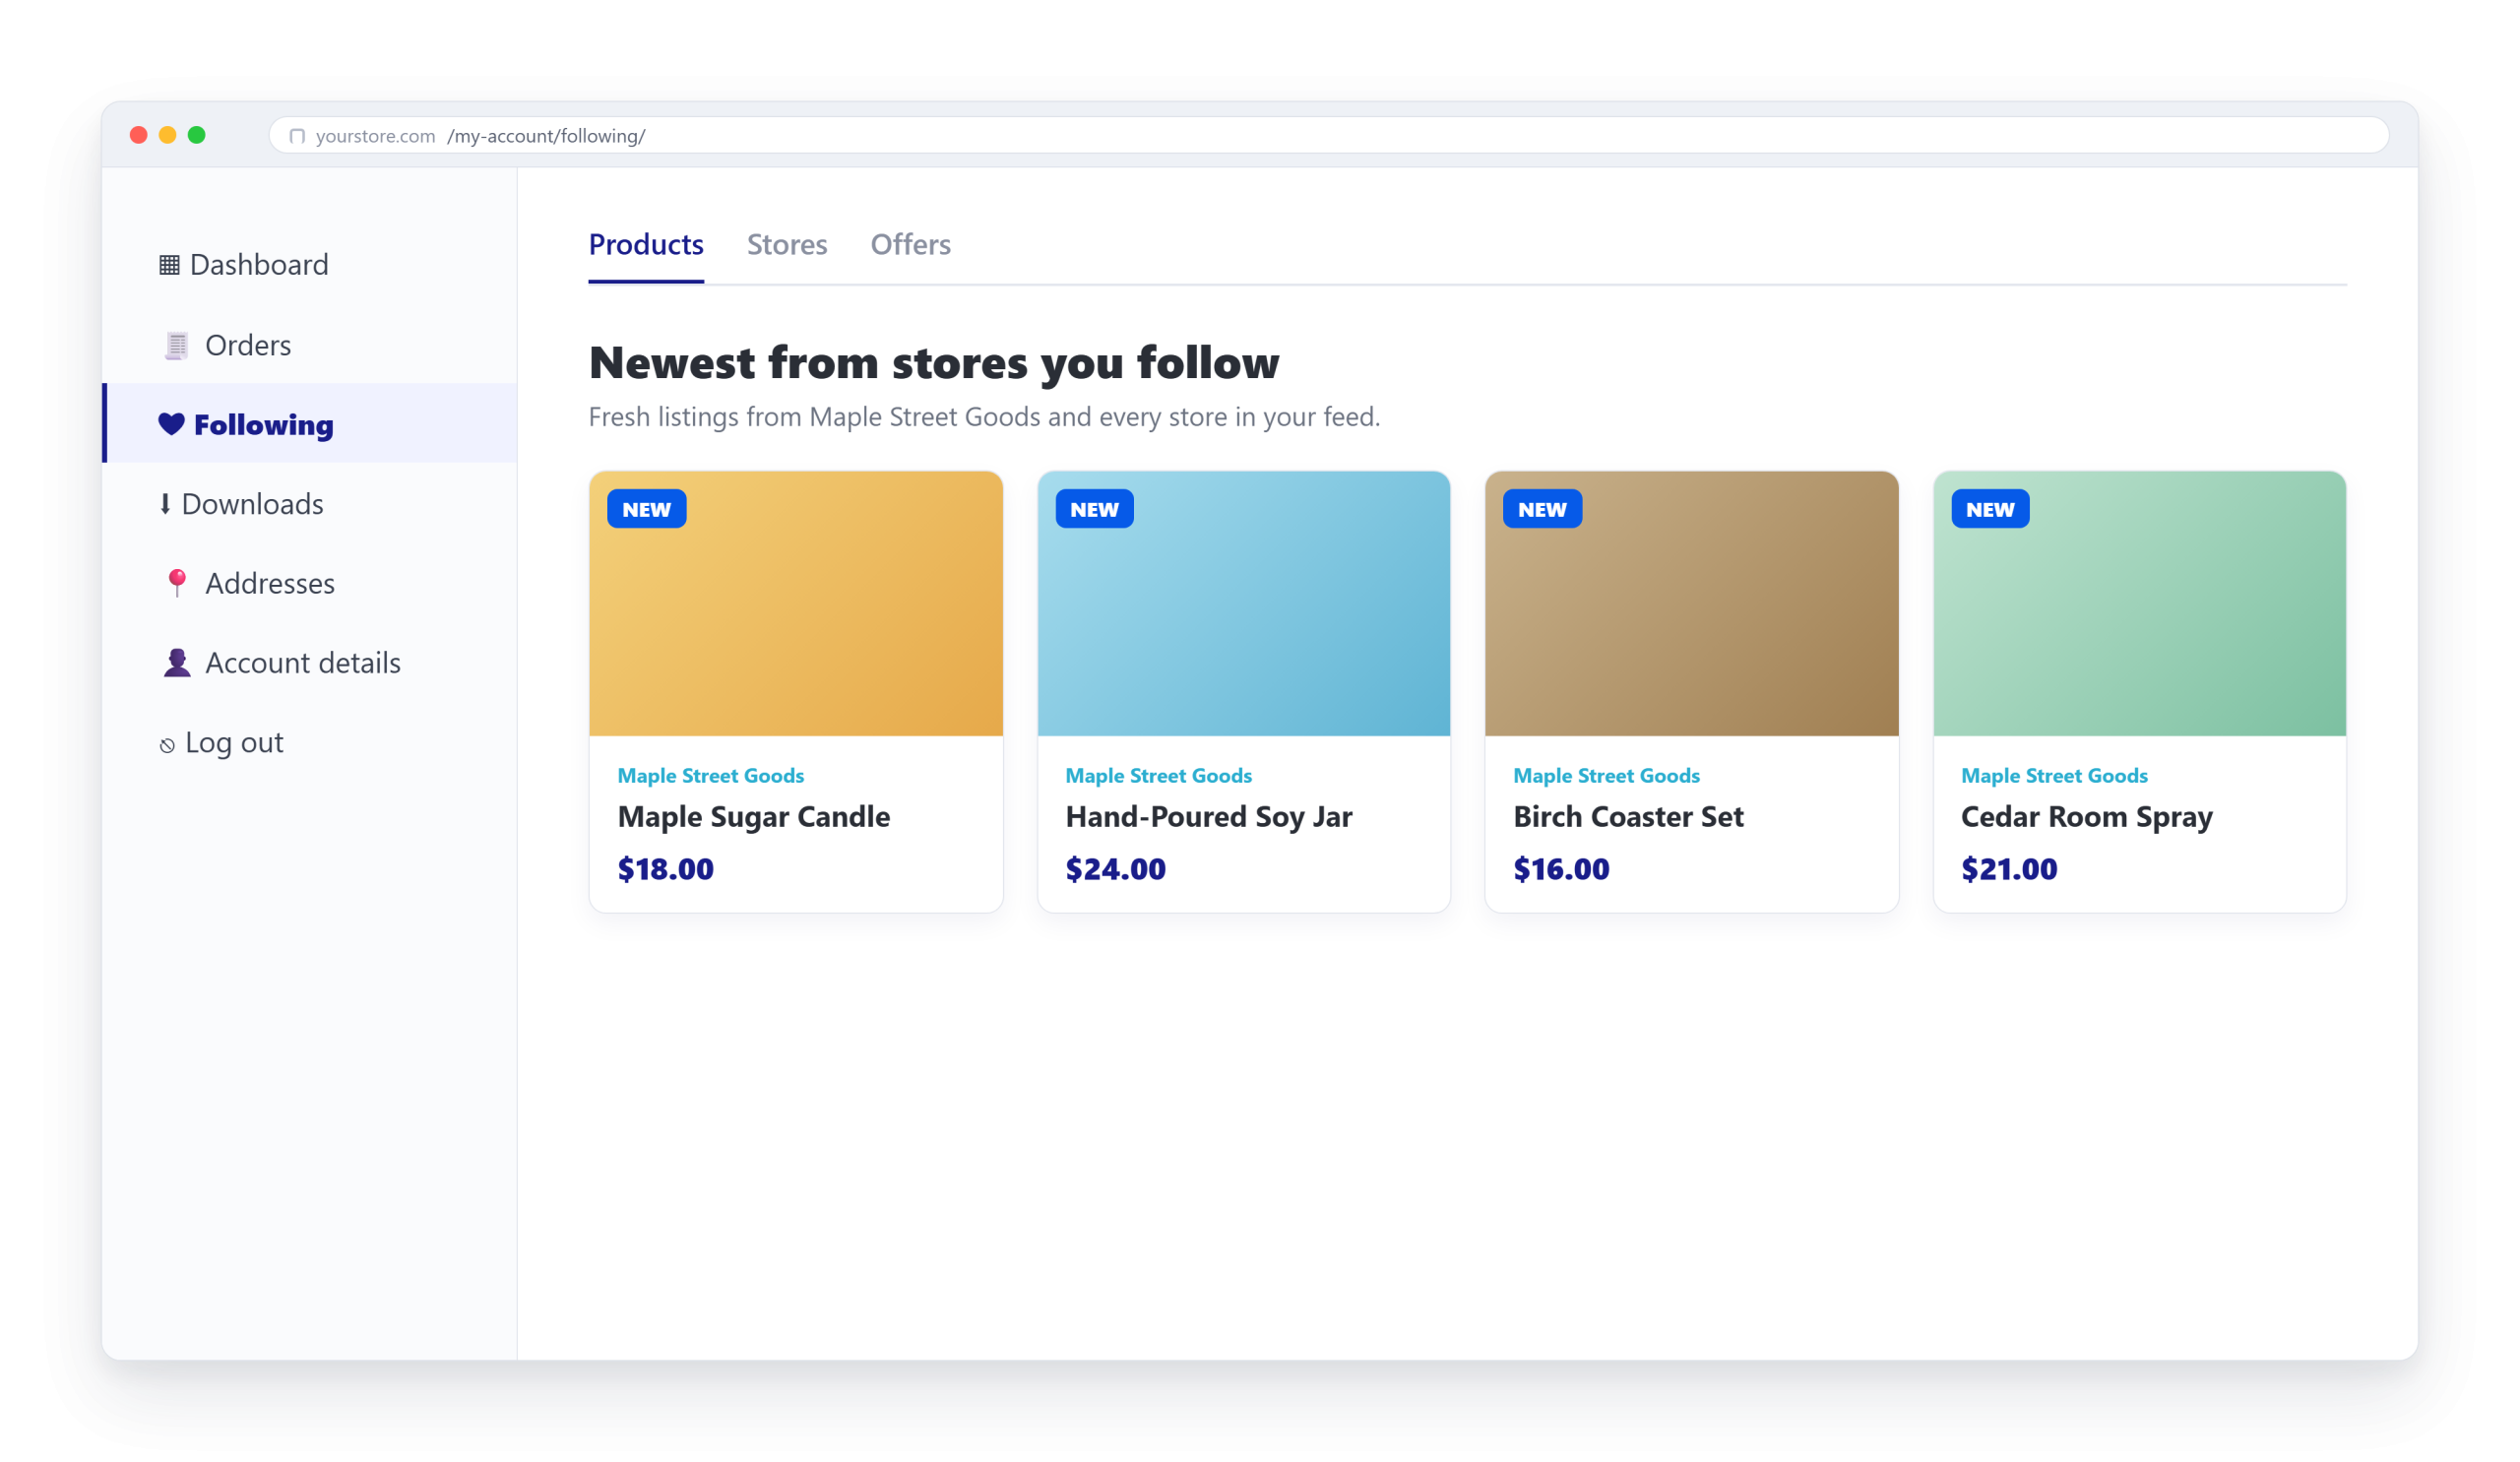Click the Downloads arrow icon
This screenshot has width=2520, height=1462.
(165, 504)
